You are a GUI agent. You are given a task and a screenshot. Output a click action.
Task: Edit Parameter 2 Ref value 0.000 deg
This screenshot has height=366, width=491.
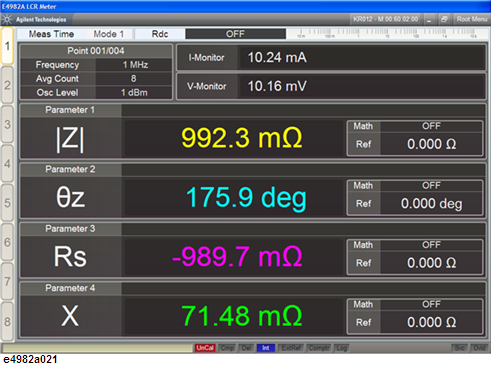click(431, 203)
